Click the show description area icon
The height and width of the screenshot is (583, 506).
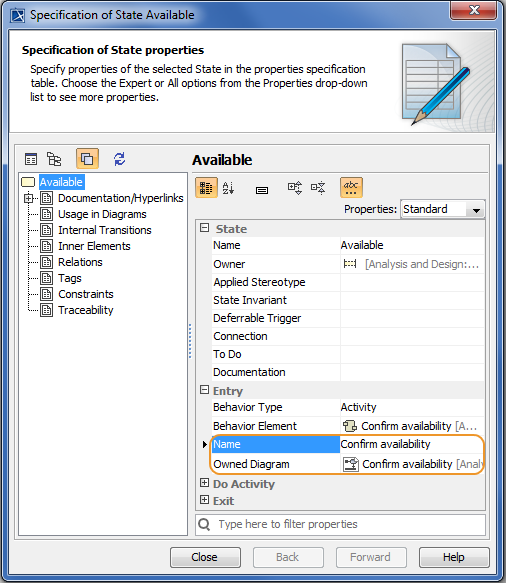pos(262,190)
